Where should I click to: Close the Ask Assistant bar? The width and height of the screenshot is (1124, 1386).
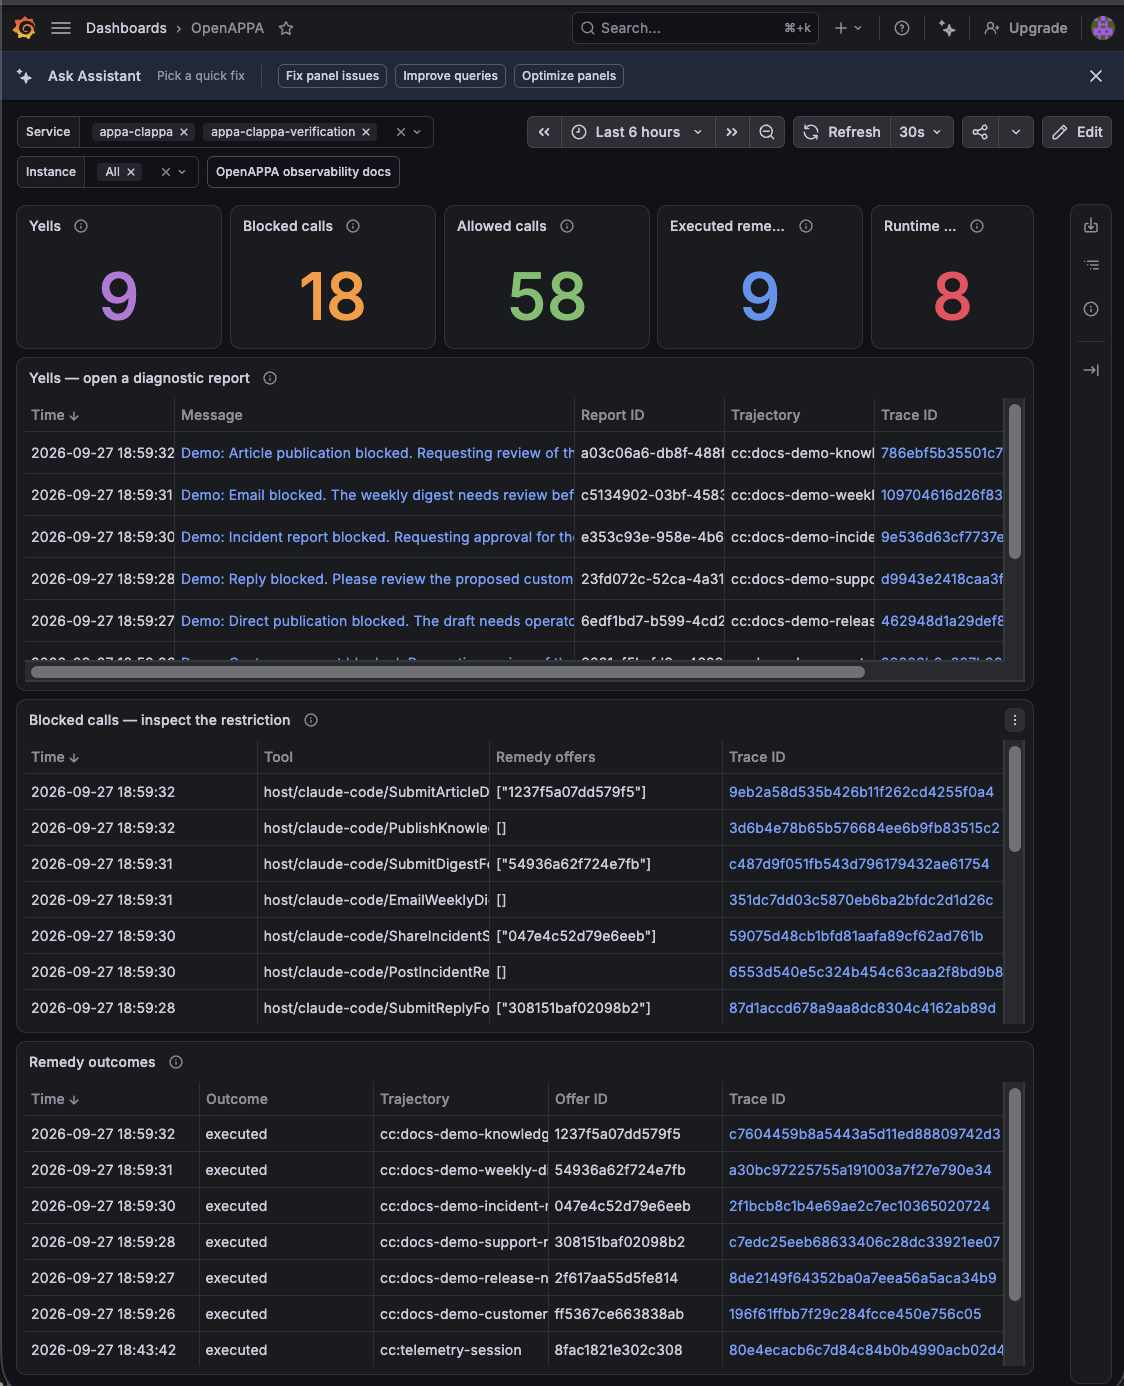click(1096, 76)
